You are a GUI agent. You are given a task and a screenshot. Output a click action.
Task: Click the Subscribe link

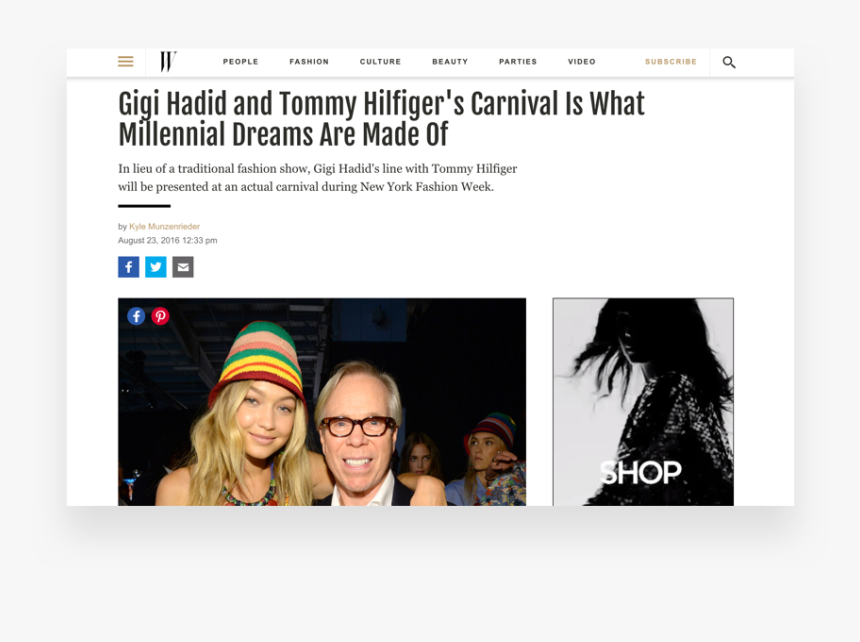coord(671,61)
